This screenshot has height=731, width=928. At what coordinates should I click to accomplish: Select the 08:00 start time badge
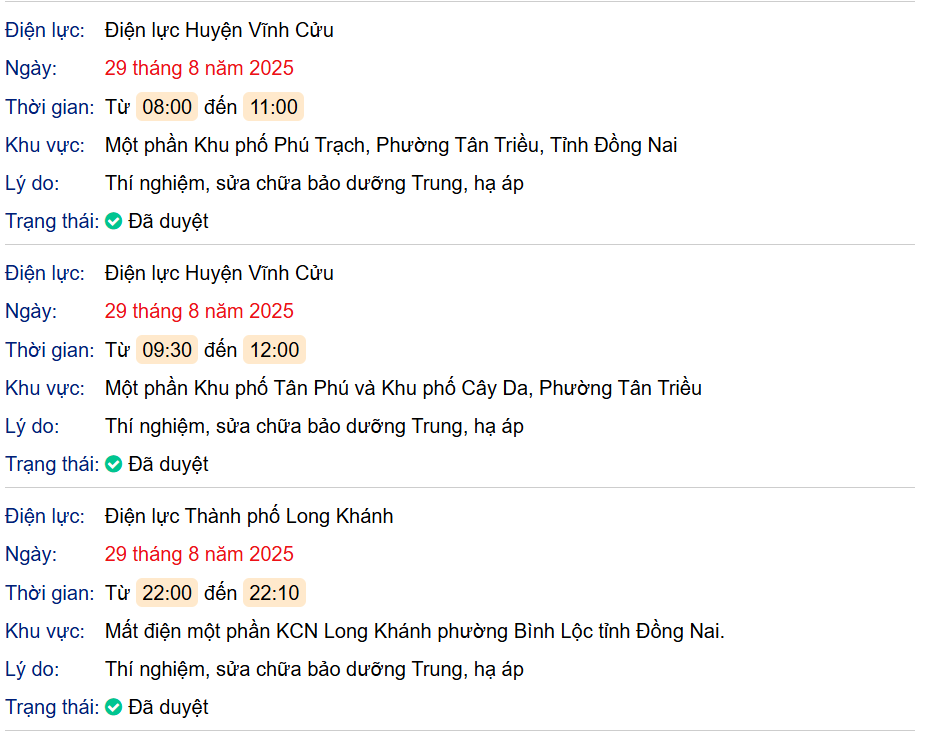(167, 107)
